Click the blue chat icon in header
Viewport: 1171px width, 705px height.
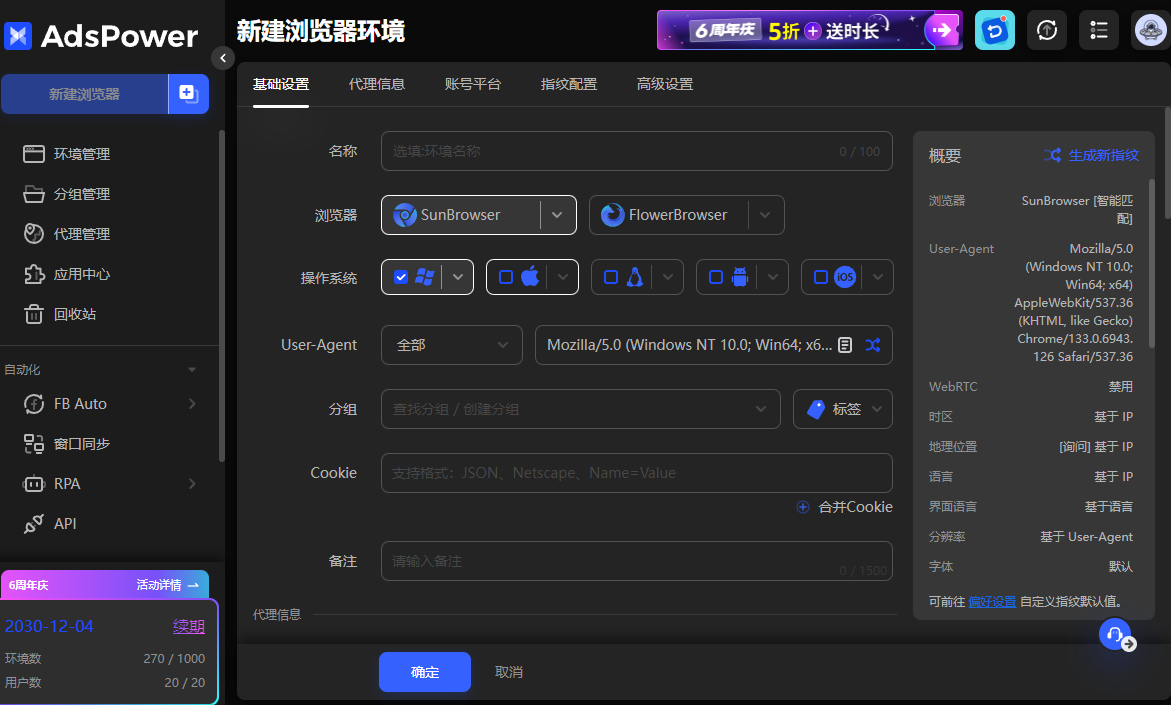pyautogui.click(x=995, y=30)
